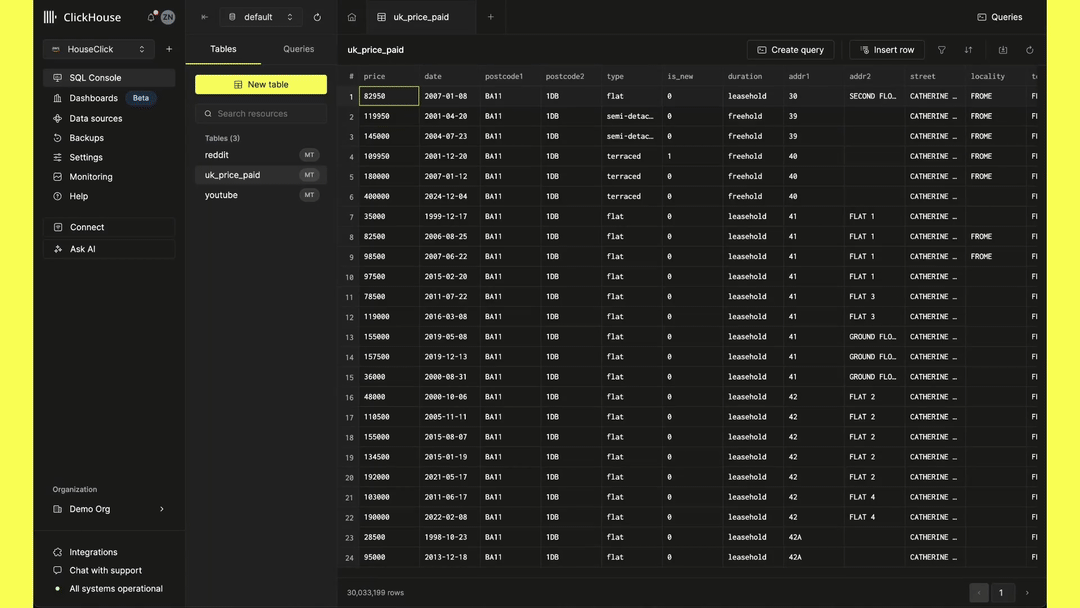Open the HouseClick service dropdown

98,49
